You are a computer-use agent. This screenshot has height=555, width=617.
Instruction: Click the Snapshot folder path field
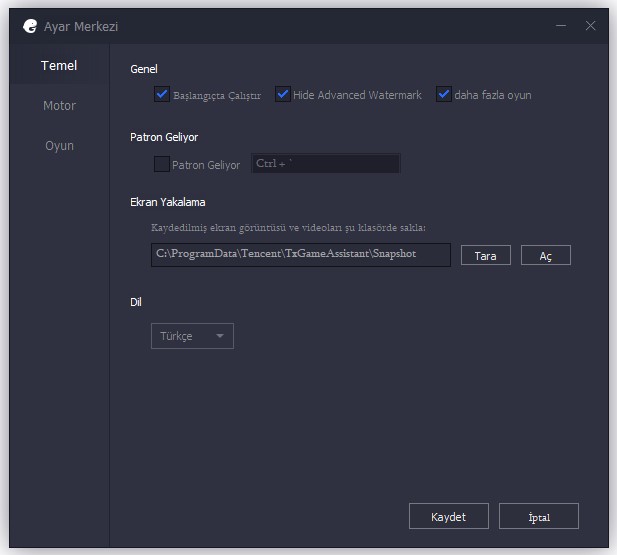pos(300,255)
